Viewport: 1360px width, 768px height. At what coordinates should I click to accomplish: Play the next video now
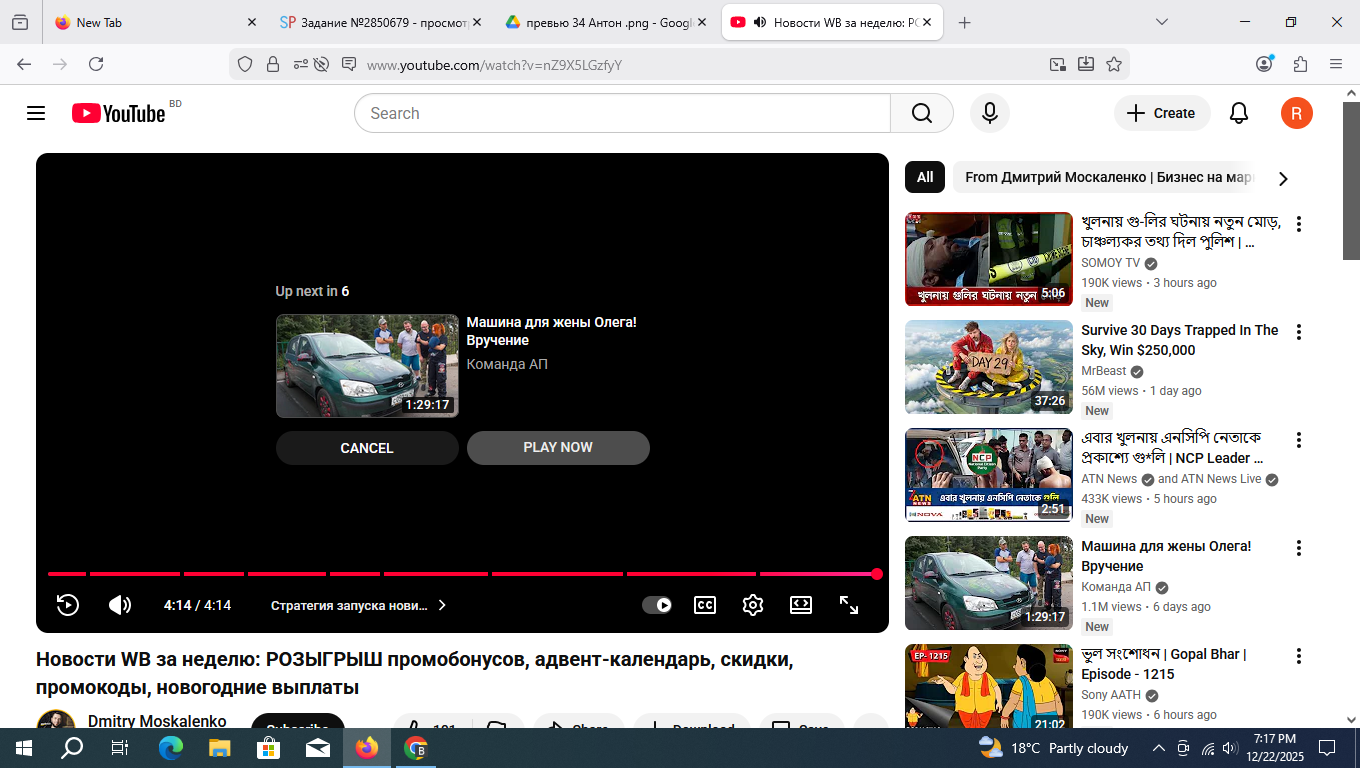(x=558, y=447)
